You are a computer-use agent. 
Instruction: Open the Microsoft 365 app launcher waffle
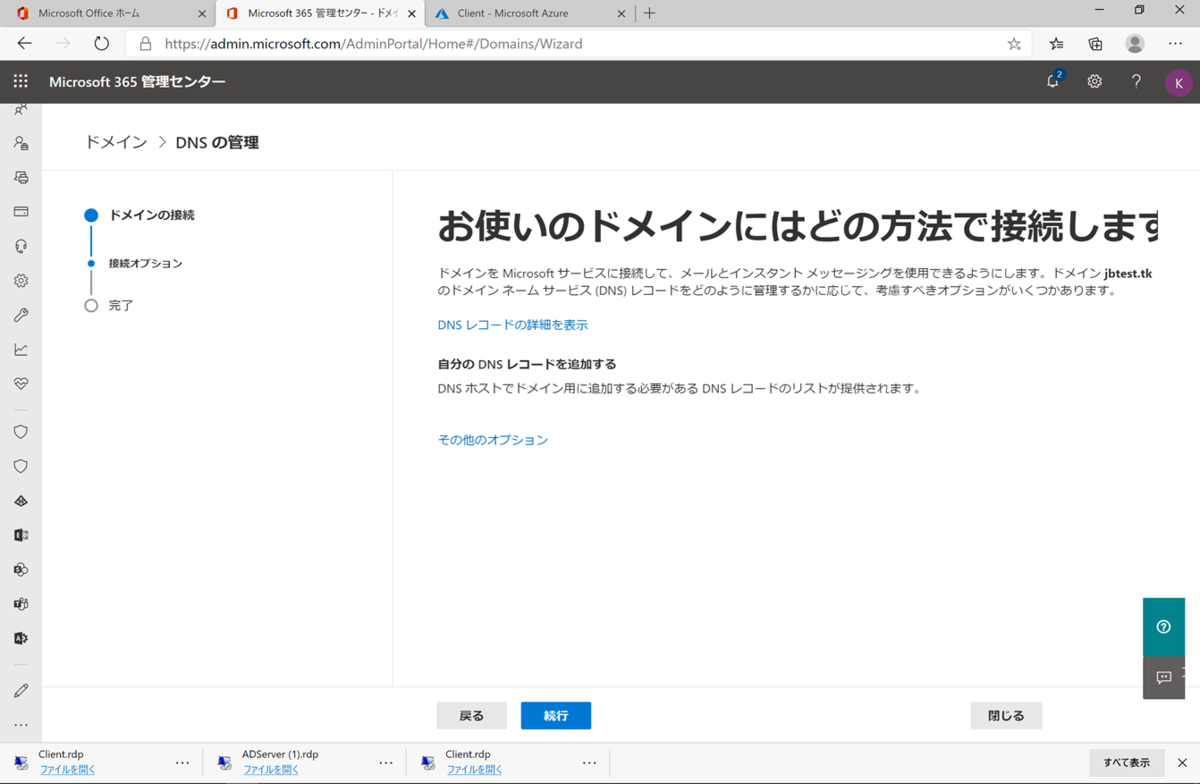(21, 82)
